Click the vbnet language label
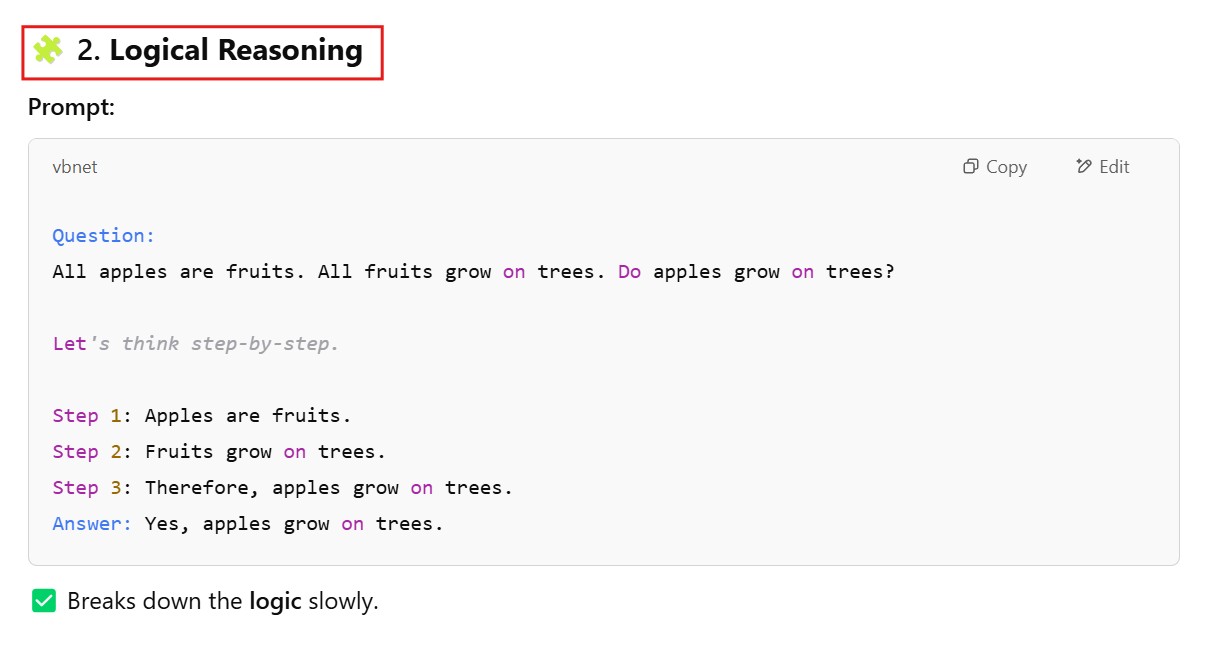The height and width of the screenshot is (645, 1211). tap(75, 167)
